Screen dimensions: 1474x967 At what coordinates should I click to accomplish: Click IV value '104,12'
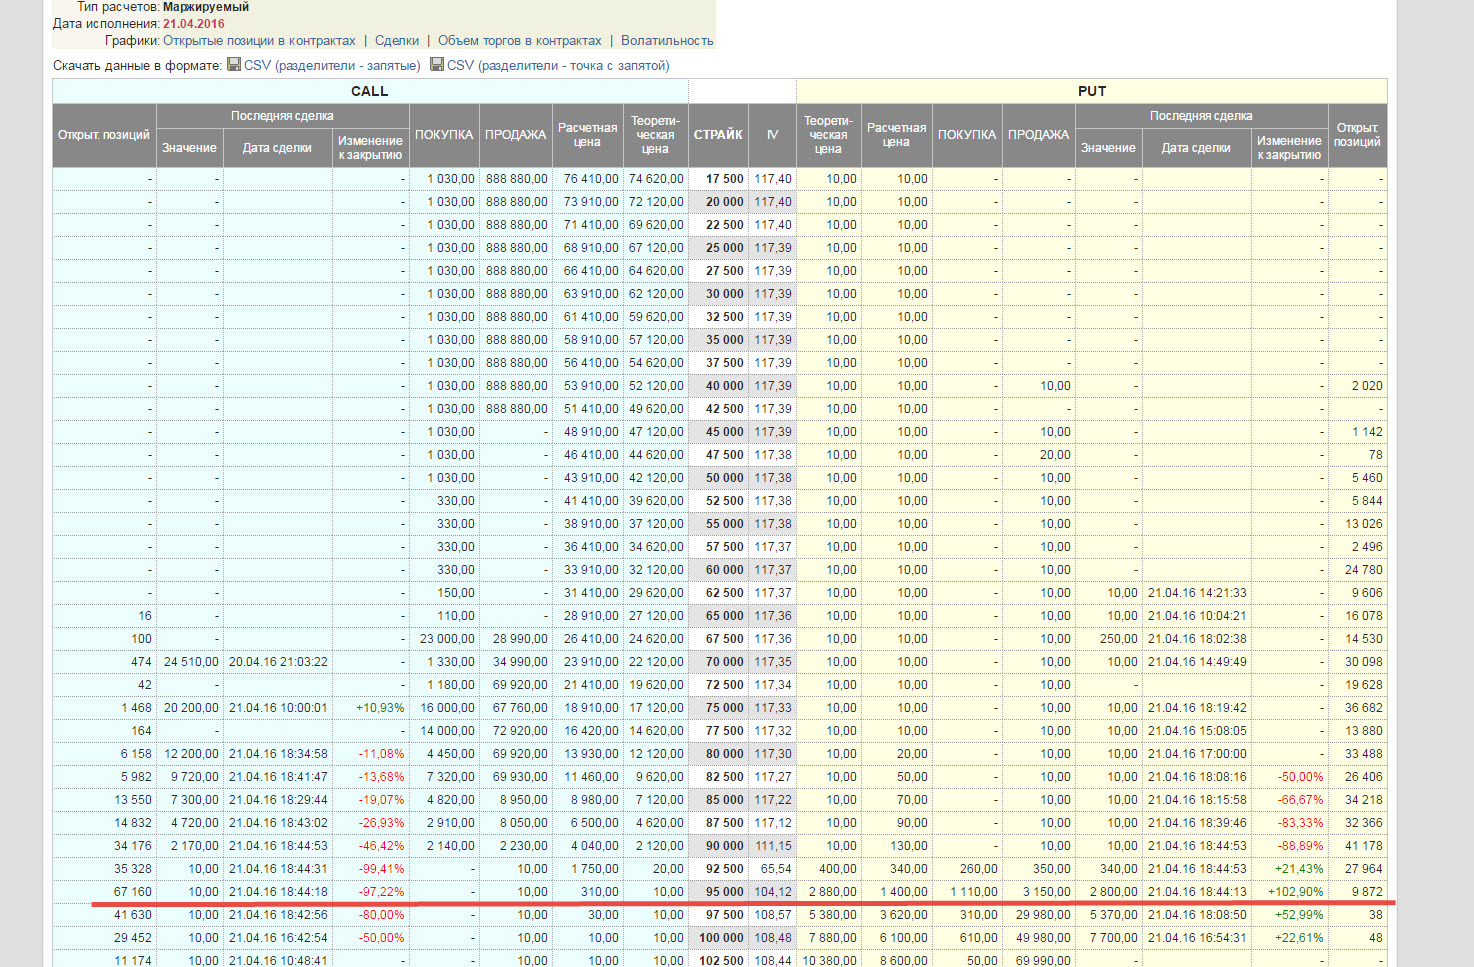pos(773,892)
